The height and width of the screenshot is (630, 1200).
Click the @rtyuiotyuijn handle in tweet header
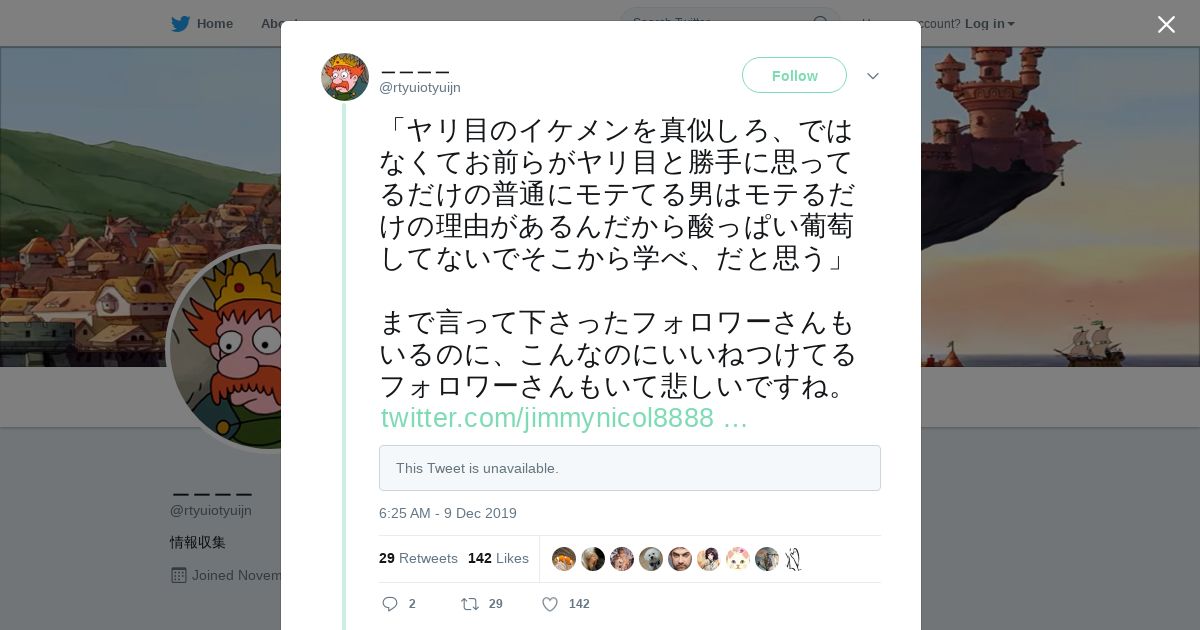(420, 88)
